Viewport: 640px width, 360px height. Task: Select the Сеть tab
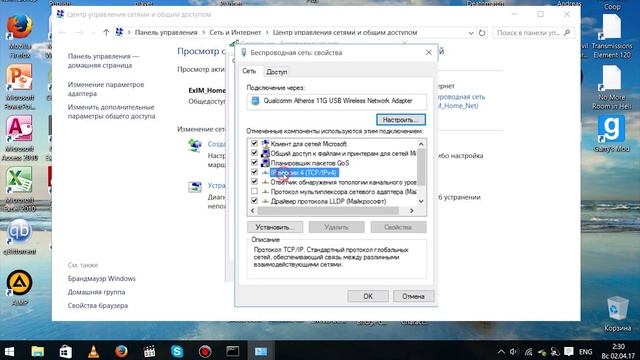[x=249, y=71]
